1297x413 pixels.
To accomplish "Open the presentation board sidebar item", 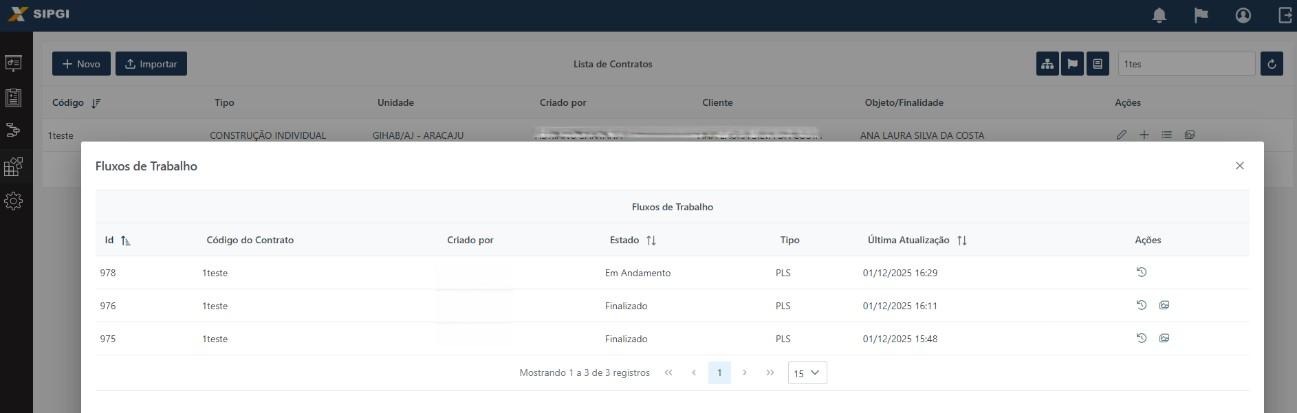I will (x=14, y=63).
